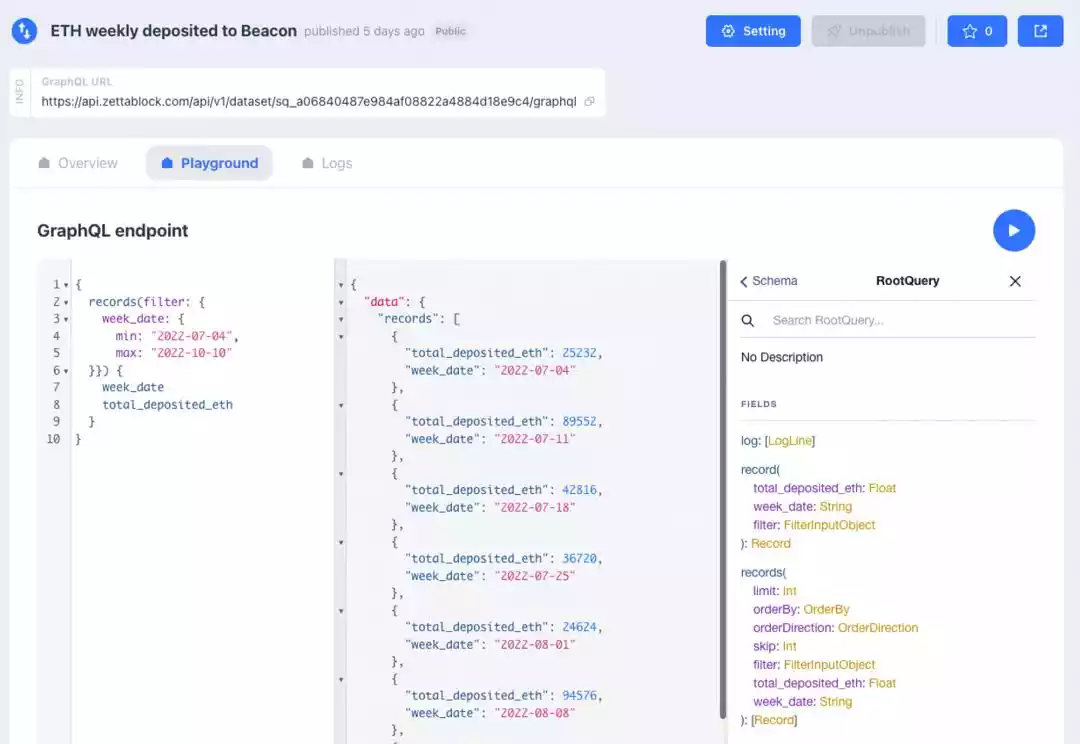
Task: Open the Setting button
Action: [753, 31]
